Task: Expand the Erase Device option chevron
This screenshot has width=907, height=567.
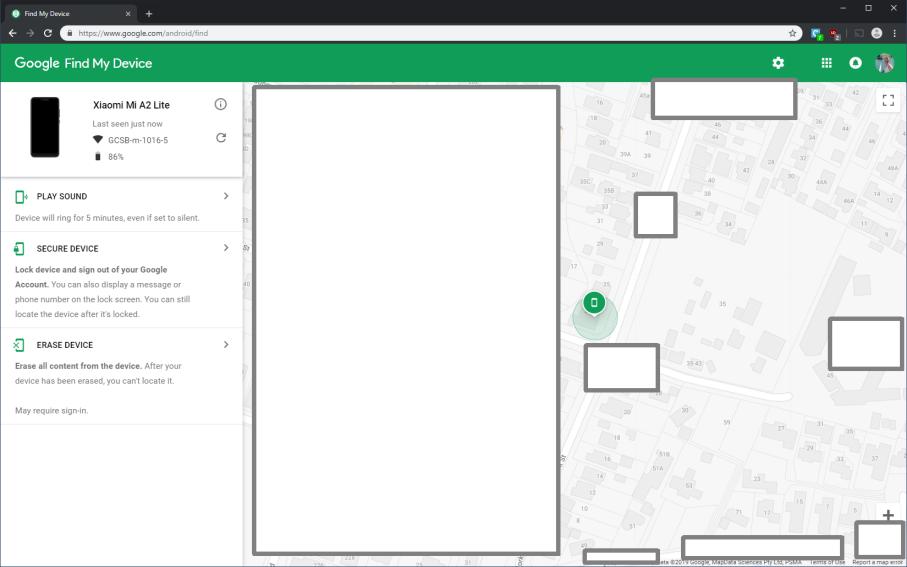Action: tap(226, 344)
